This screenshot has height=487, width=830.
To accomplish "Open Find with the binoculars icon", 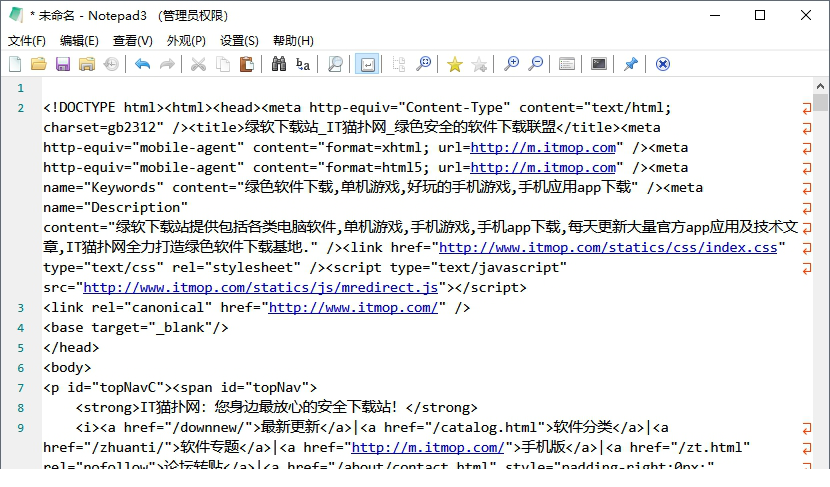I will click(x=278, y=64).
